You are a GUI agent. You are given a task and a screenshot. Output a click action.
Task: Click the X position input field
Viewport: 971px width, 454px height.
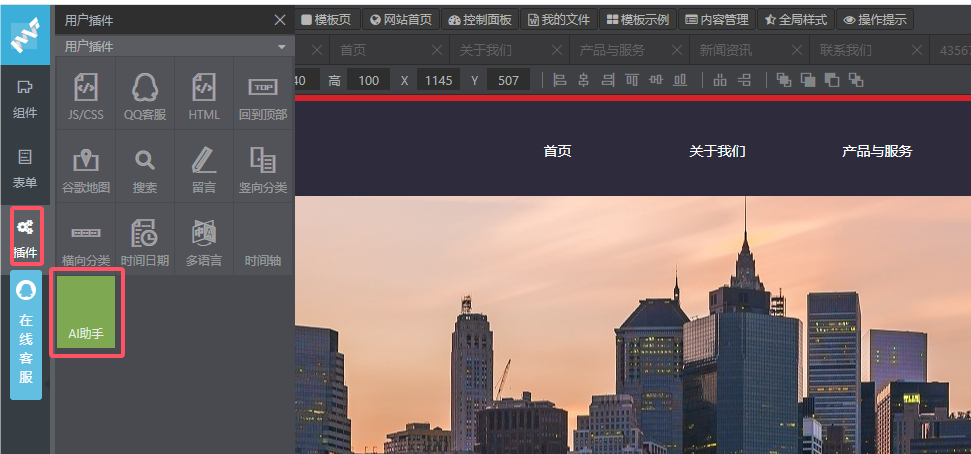(438, 80)
